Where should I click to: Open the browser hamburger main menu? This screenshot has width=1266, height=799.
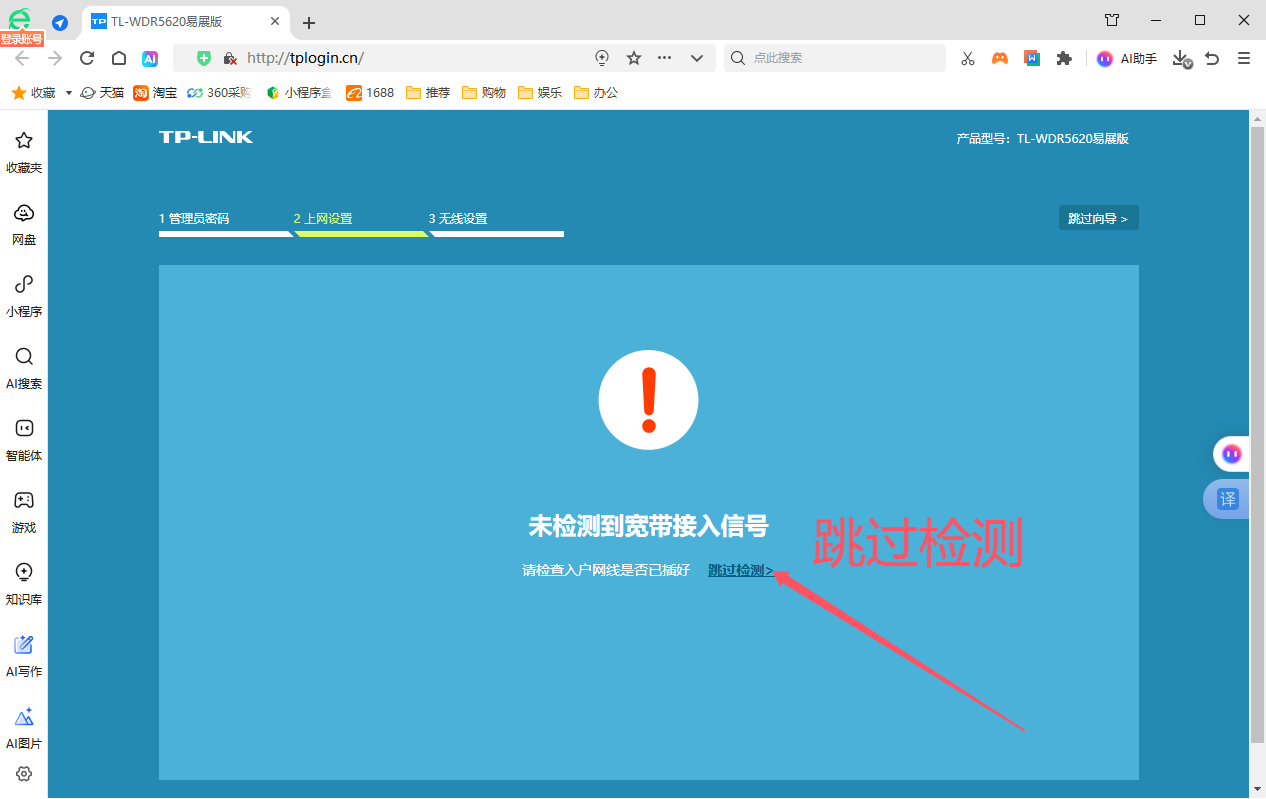point(1244,58)
